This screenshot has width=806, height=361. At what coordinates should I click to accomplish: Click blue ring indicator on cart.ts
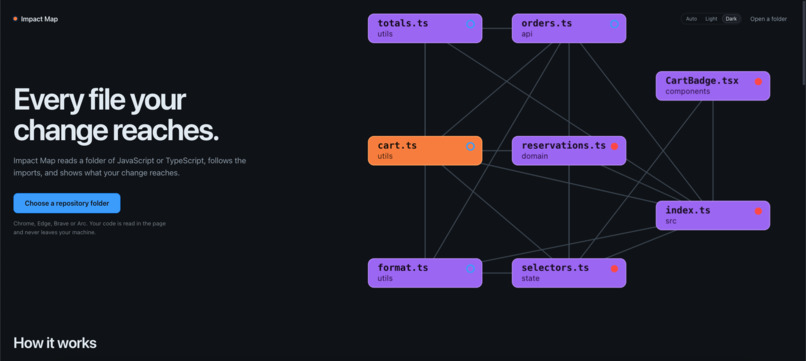tap(470, 147)
